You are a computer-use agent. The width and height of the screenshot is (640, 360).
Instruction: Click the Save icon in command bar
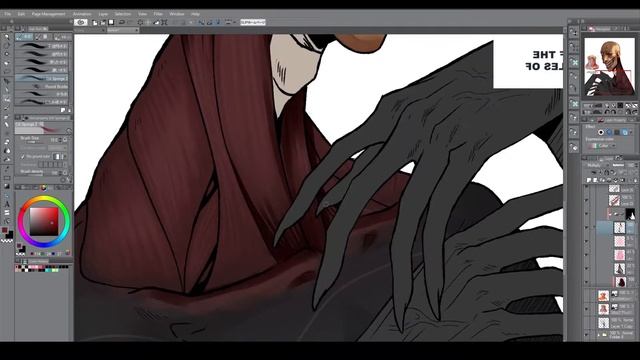click(111, 22)
